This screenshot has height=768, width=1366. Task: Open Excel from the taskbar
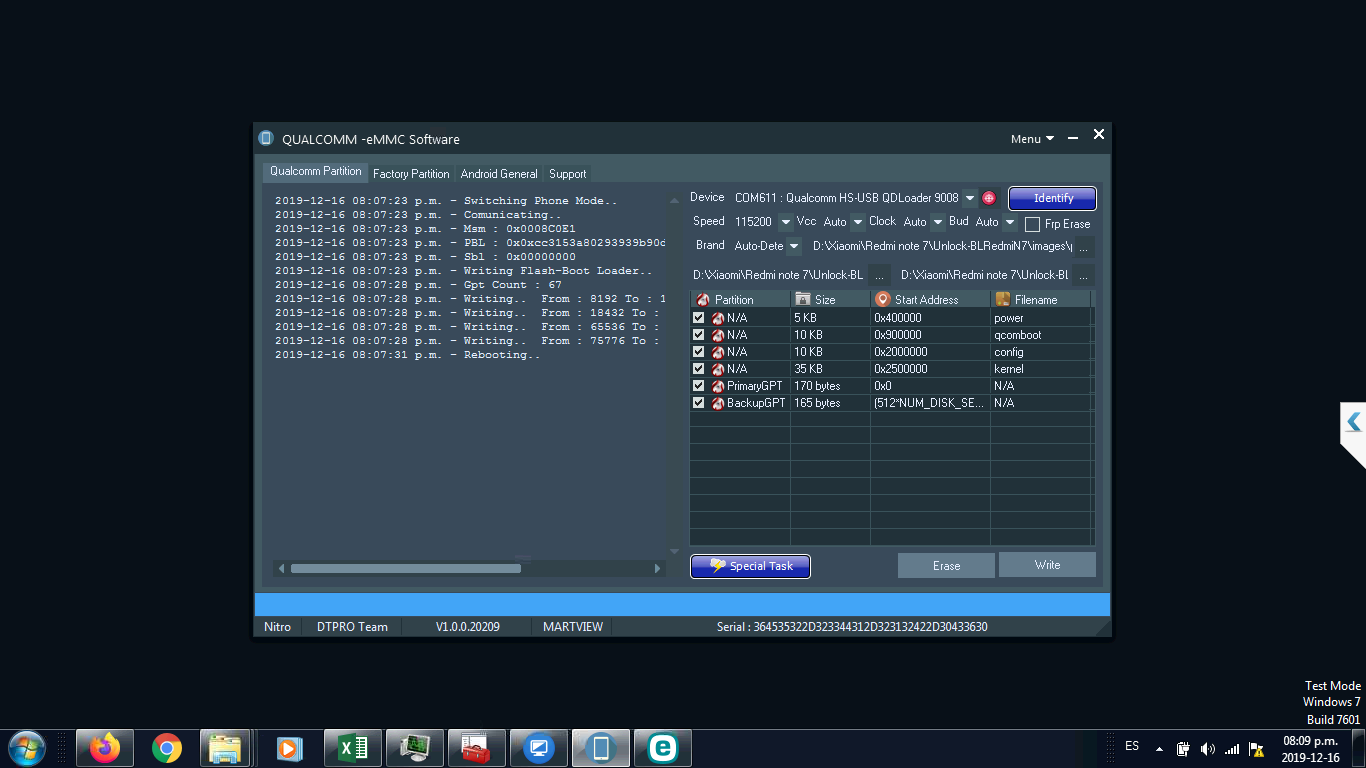click(352, 748)
